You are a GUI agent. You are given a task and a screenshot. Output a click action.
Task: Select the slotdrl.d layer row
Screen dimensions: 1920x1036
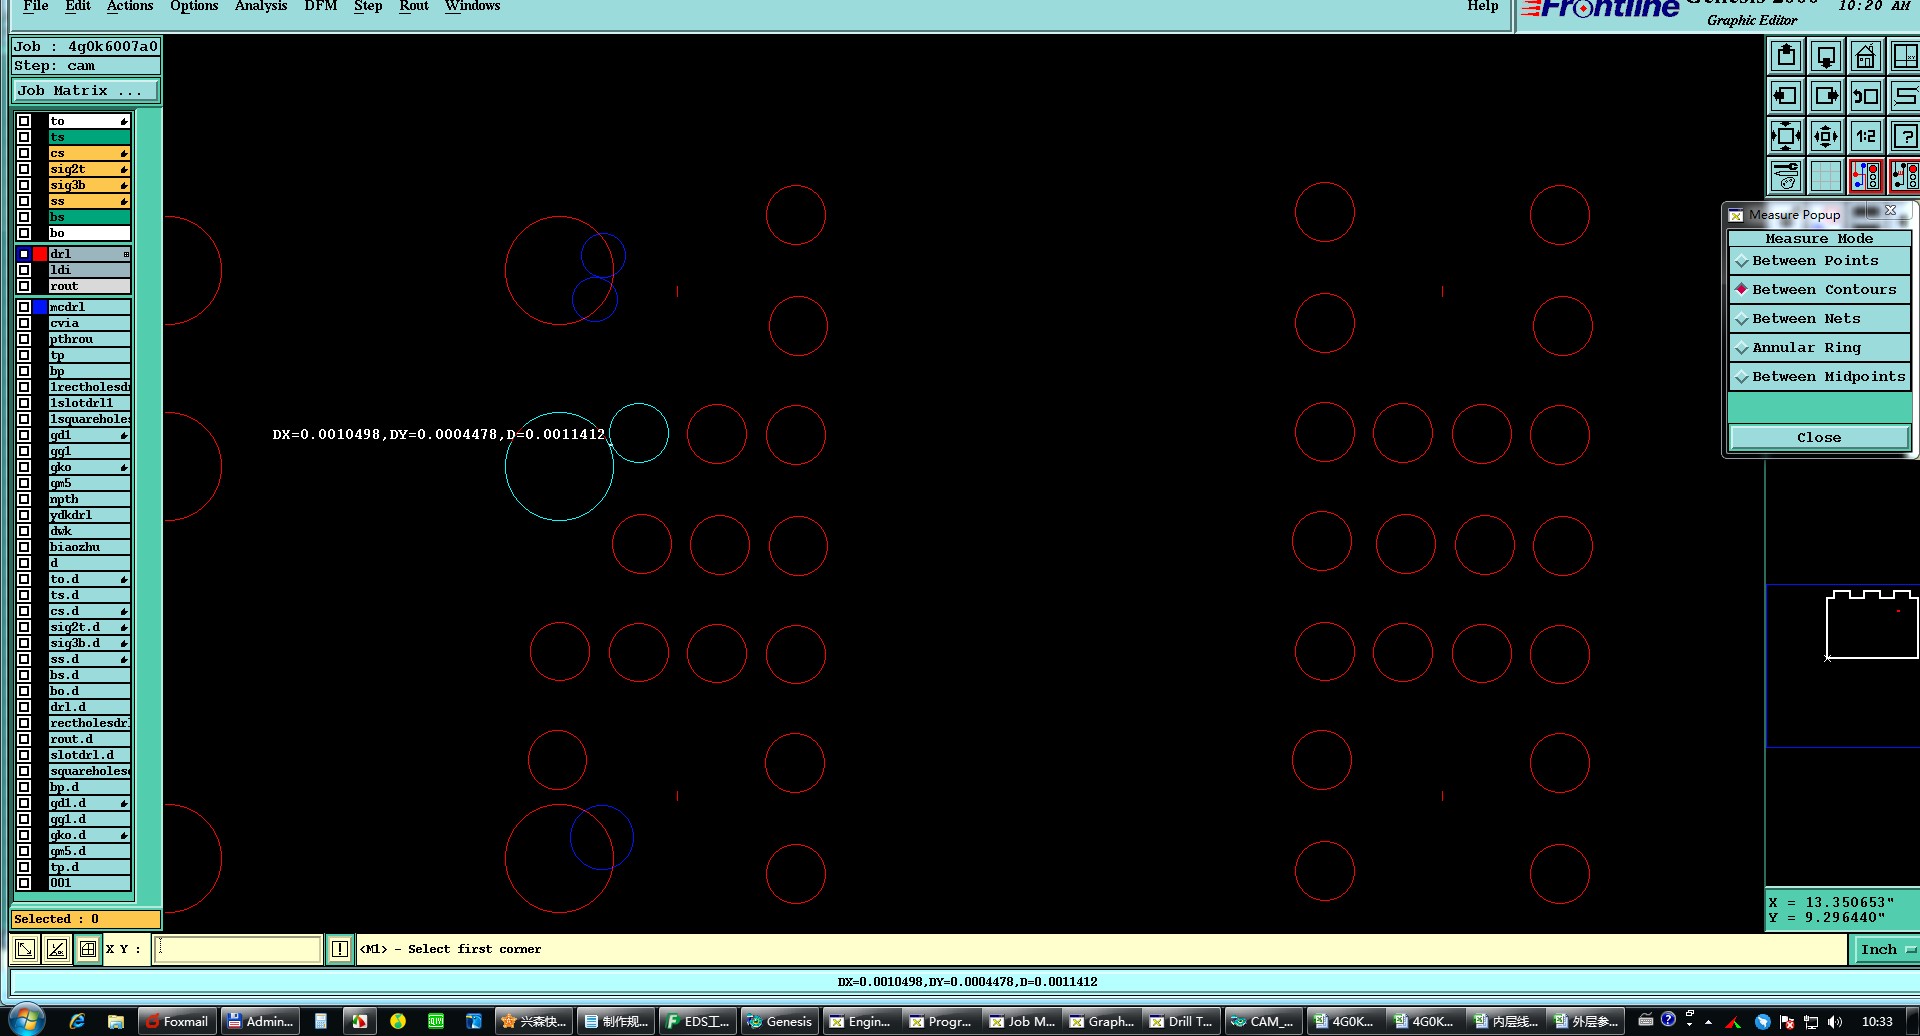point(89,755)
